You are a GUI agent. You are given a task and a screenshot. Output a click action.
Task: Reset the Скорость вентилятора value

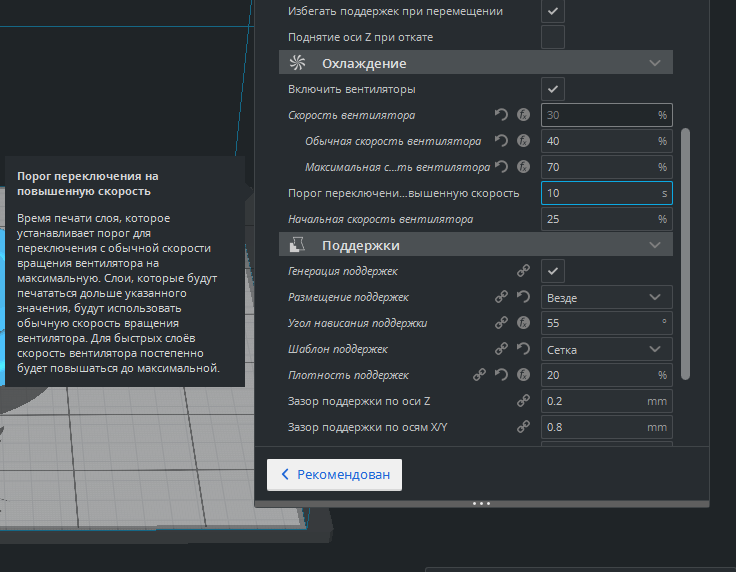coord(501,115)
